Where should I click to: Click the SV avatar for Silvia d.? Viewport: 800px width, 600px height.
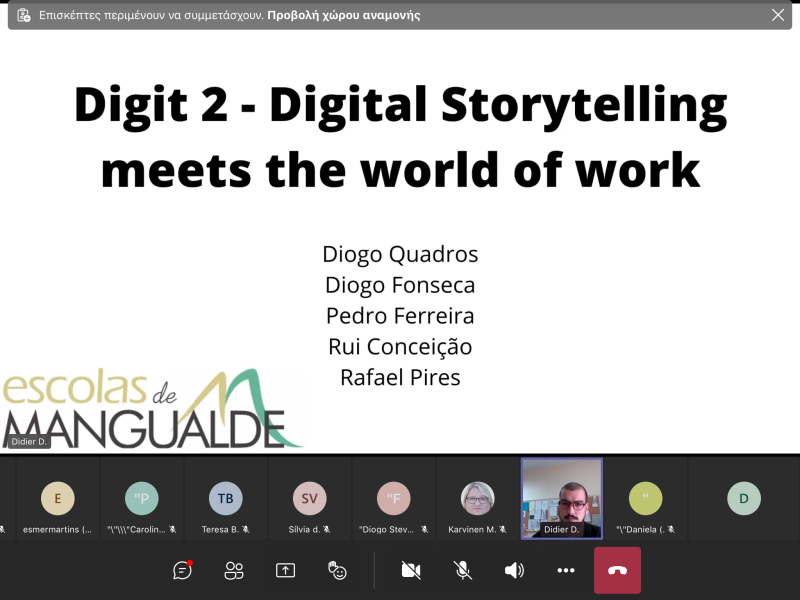[309, 498]
